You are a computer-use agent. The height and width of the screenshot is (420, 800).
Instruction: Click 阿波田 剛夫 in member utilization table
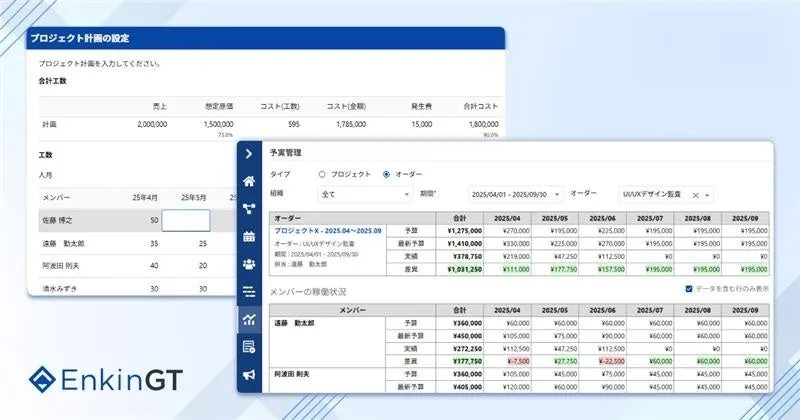[292, 374]
